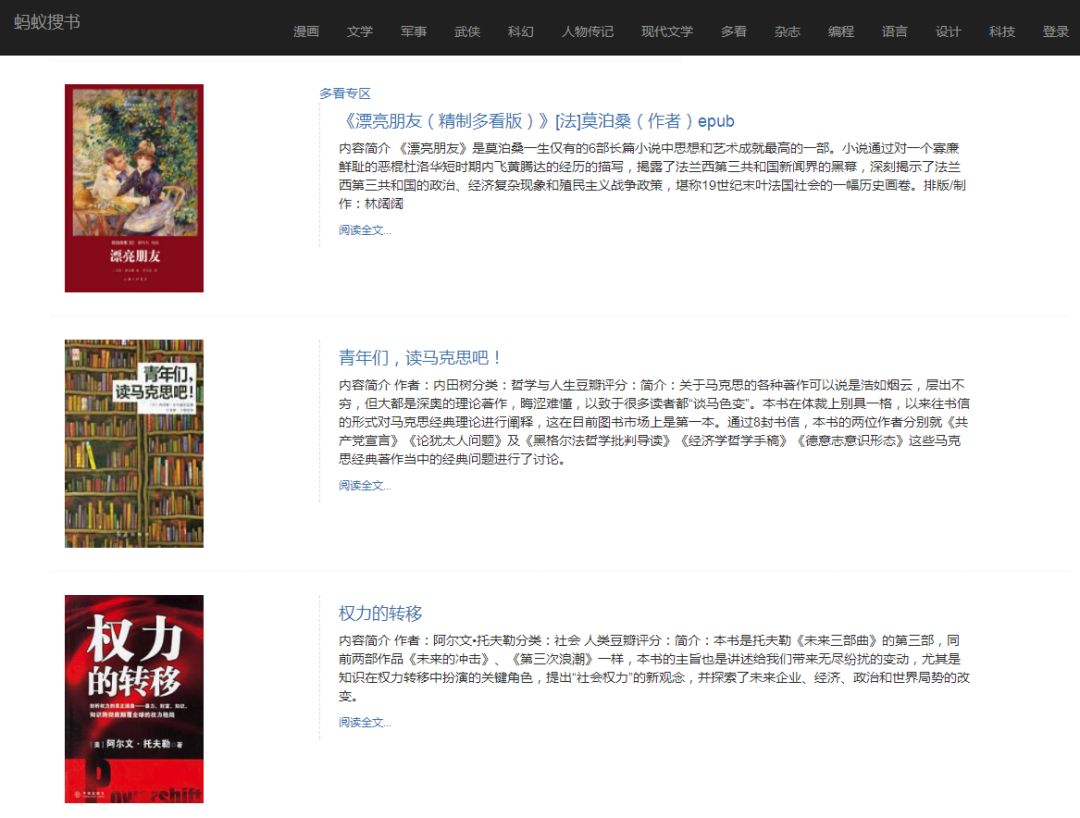Open the 军事 category page
The image size is (1080, 818).
tap(414, 31)
